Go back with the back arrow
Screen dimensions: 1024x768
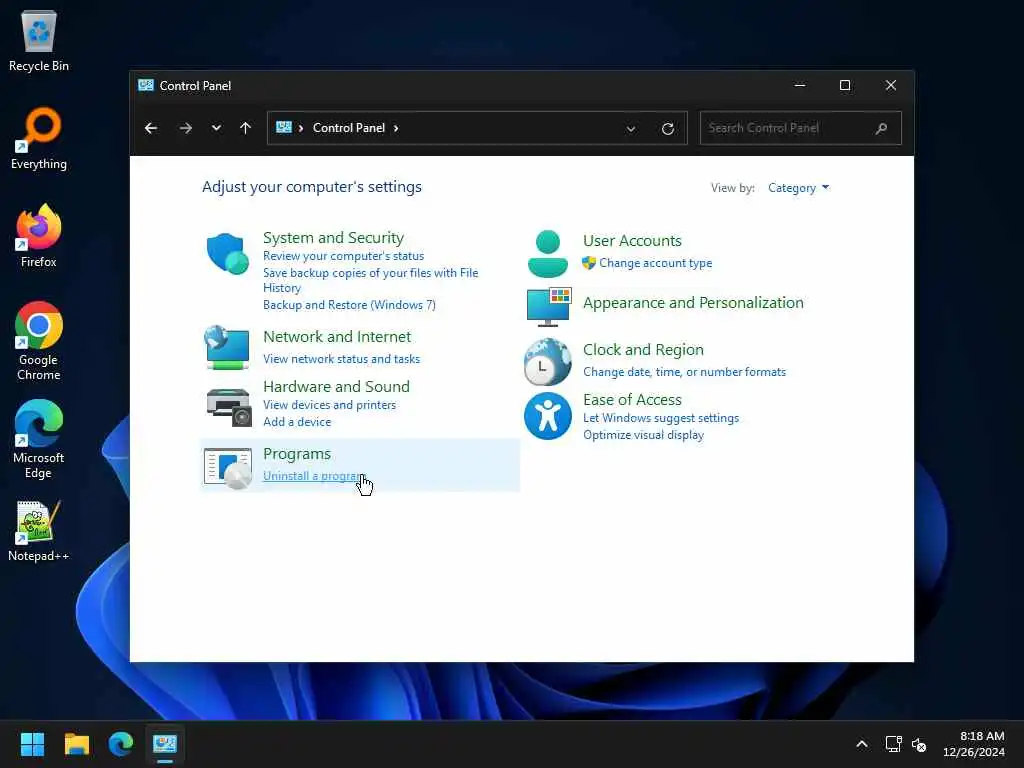pos(151,128)
